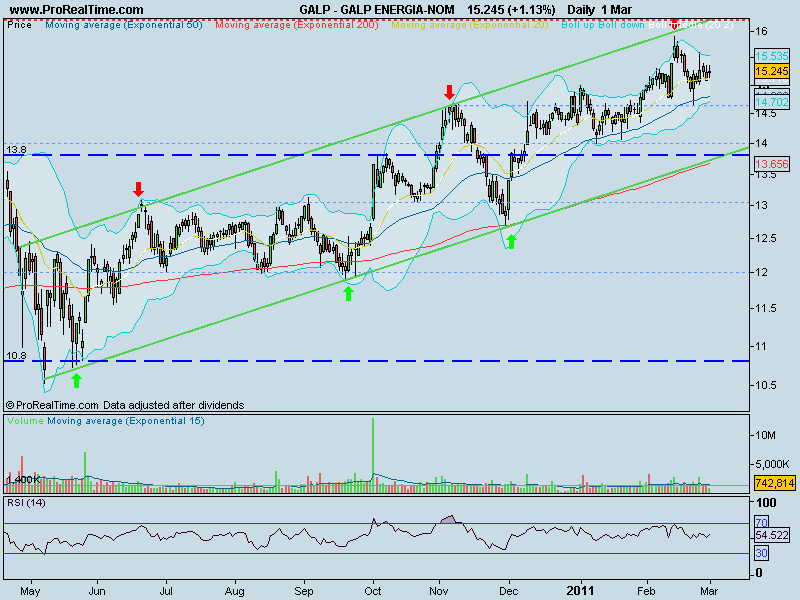Click the Boll up legend label
This screenshot has width=800, height=600.
point(578,24)
